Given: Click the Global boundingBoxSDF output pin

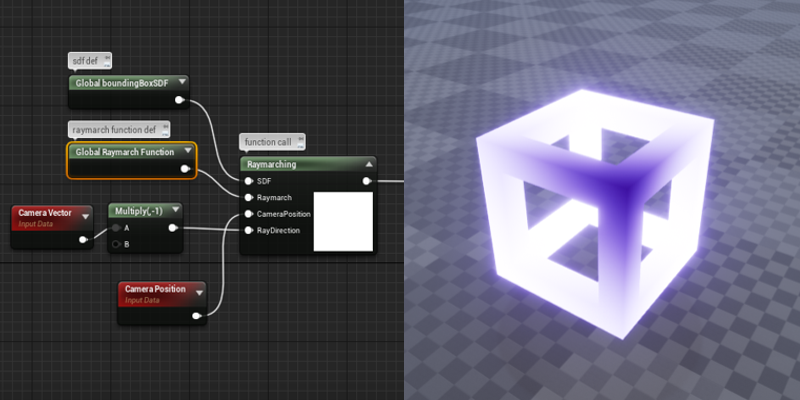Looking at the screenshot, I should 179,100.
